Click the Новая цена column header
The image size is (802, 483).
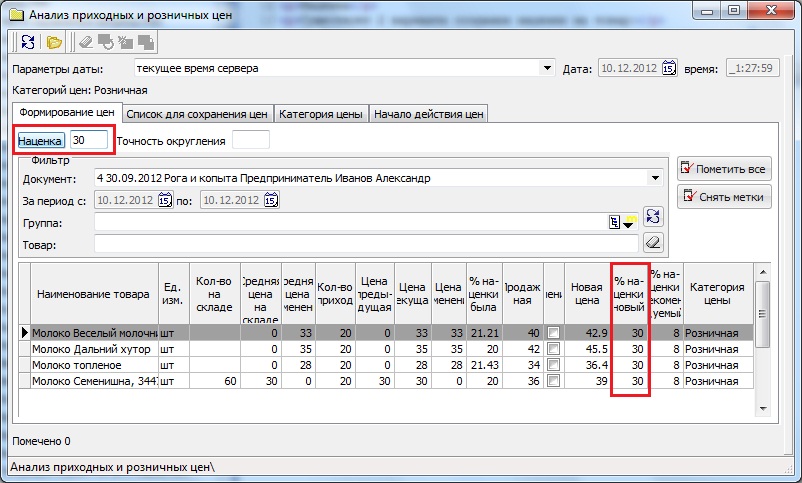pyautogui.click(x=587, y=294)
